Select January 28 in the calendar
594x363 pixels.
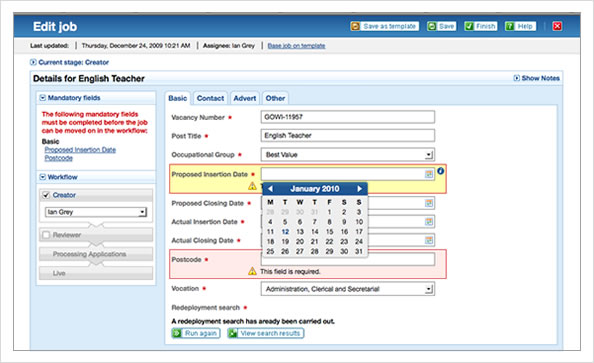tap(314, 251)
